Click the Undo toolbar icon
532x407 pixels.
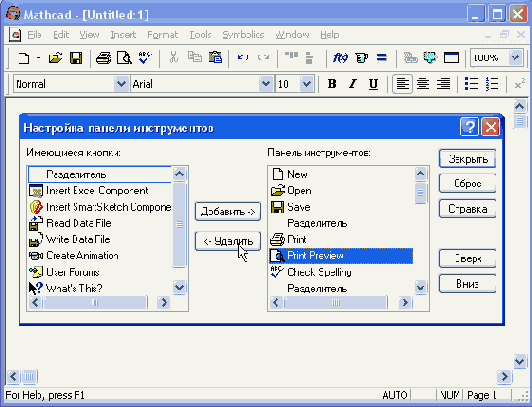tap(243, 57)
